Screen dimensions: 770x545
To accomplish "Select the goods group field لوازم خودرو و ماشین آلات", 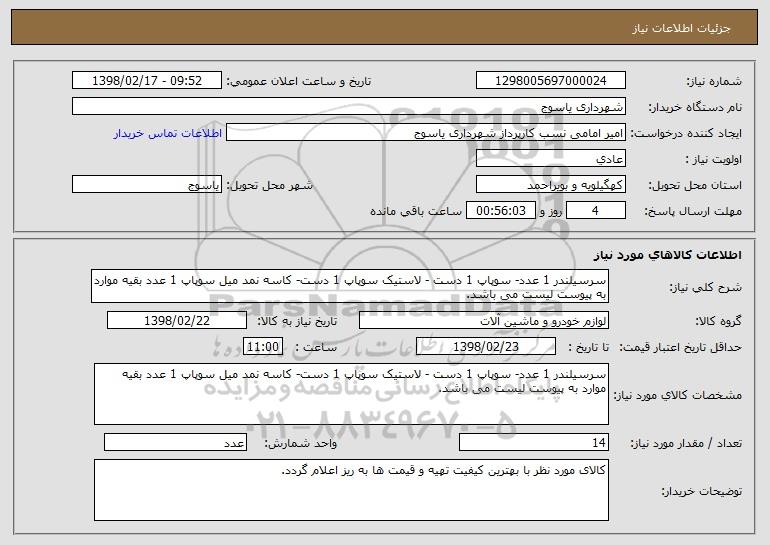I will click(484, 321).
